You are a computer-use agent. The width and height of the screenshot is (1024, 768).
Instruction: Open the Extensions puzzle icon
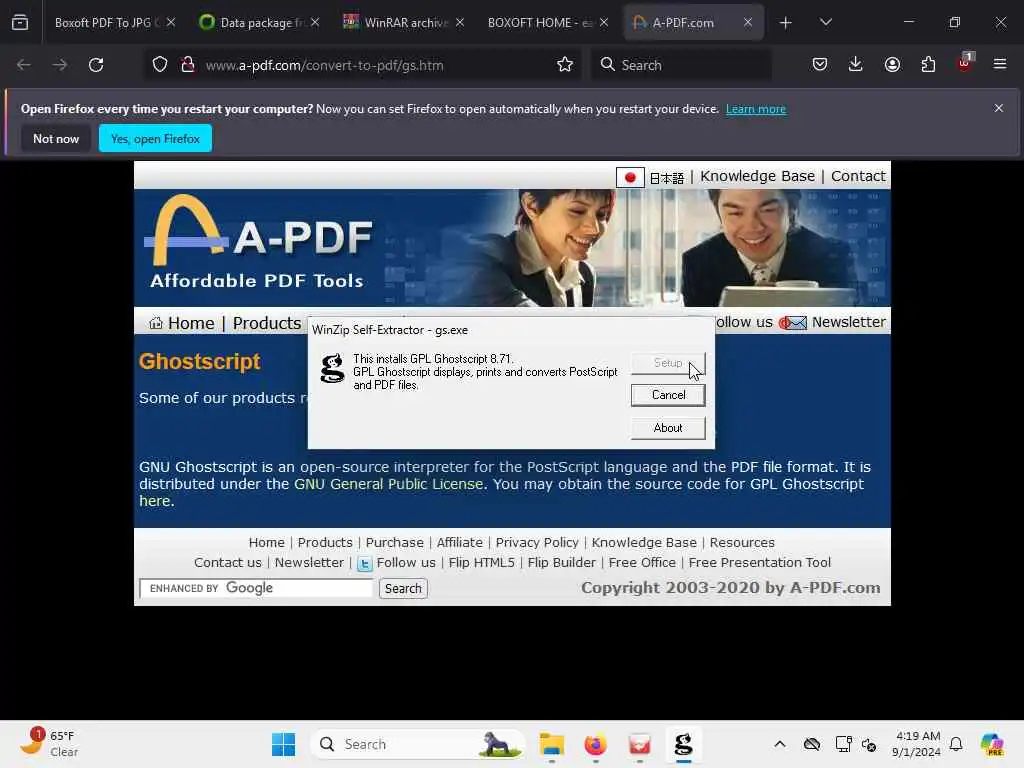[928, 64]
